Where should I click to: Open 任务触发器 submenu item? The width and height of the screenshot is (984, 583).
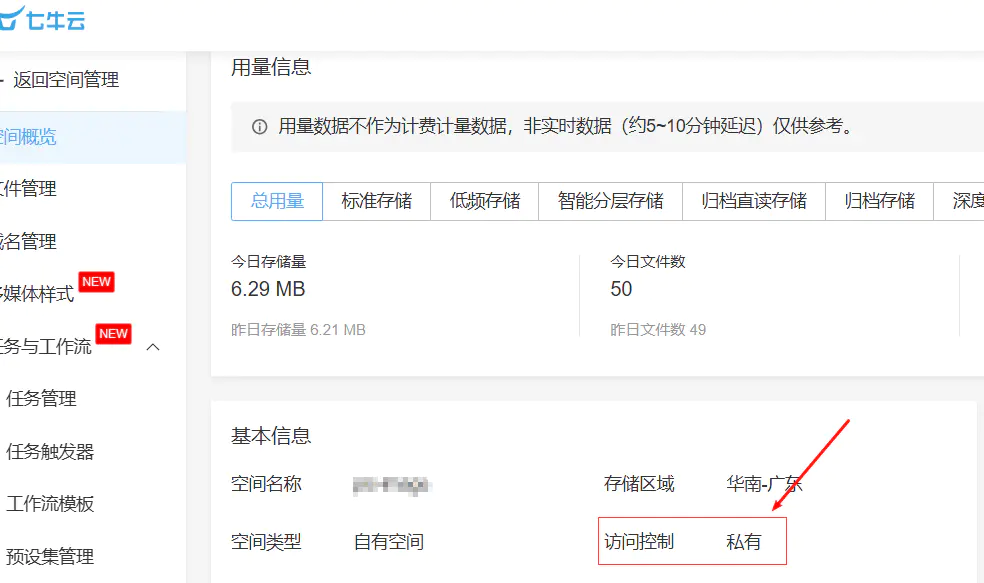click(x=50, y=451)
